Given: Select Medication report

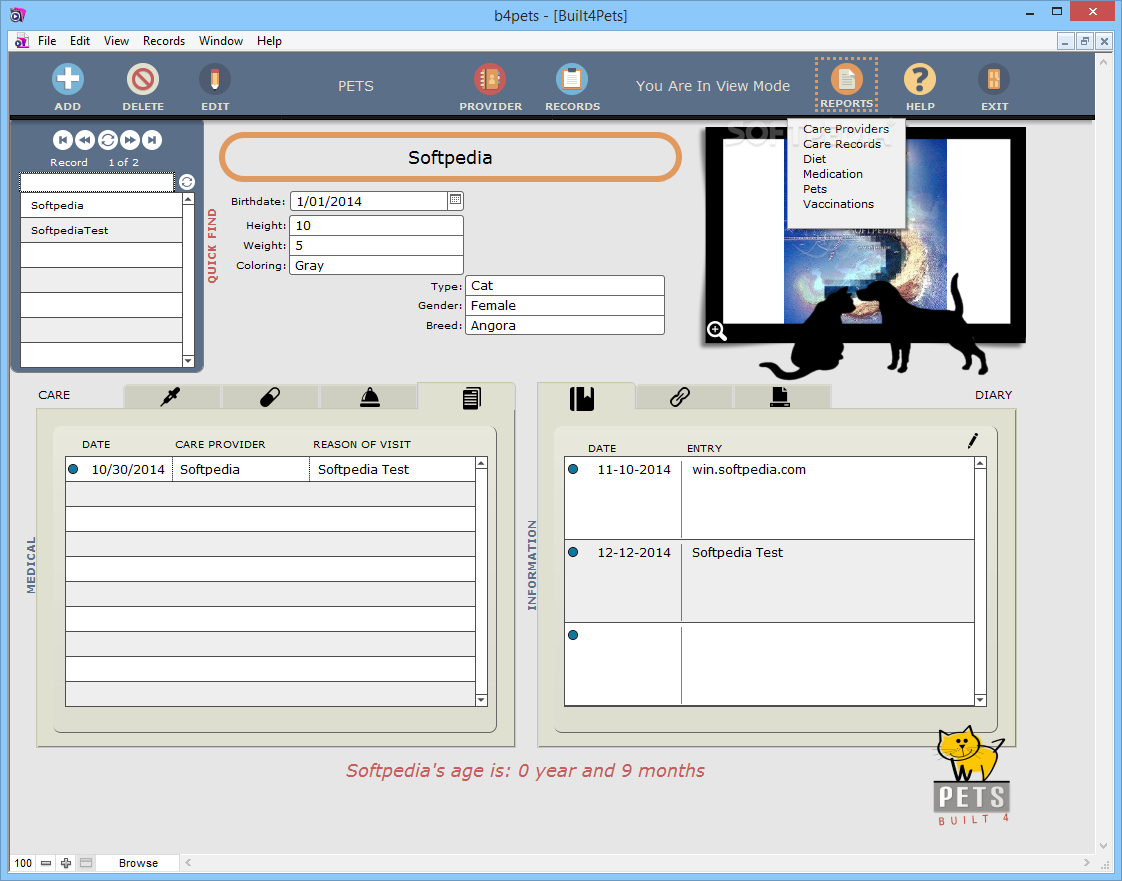Looking at the screenshot, I should click(833, 174).
